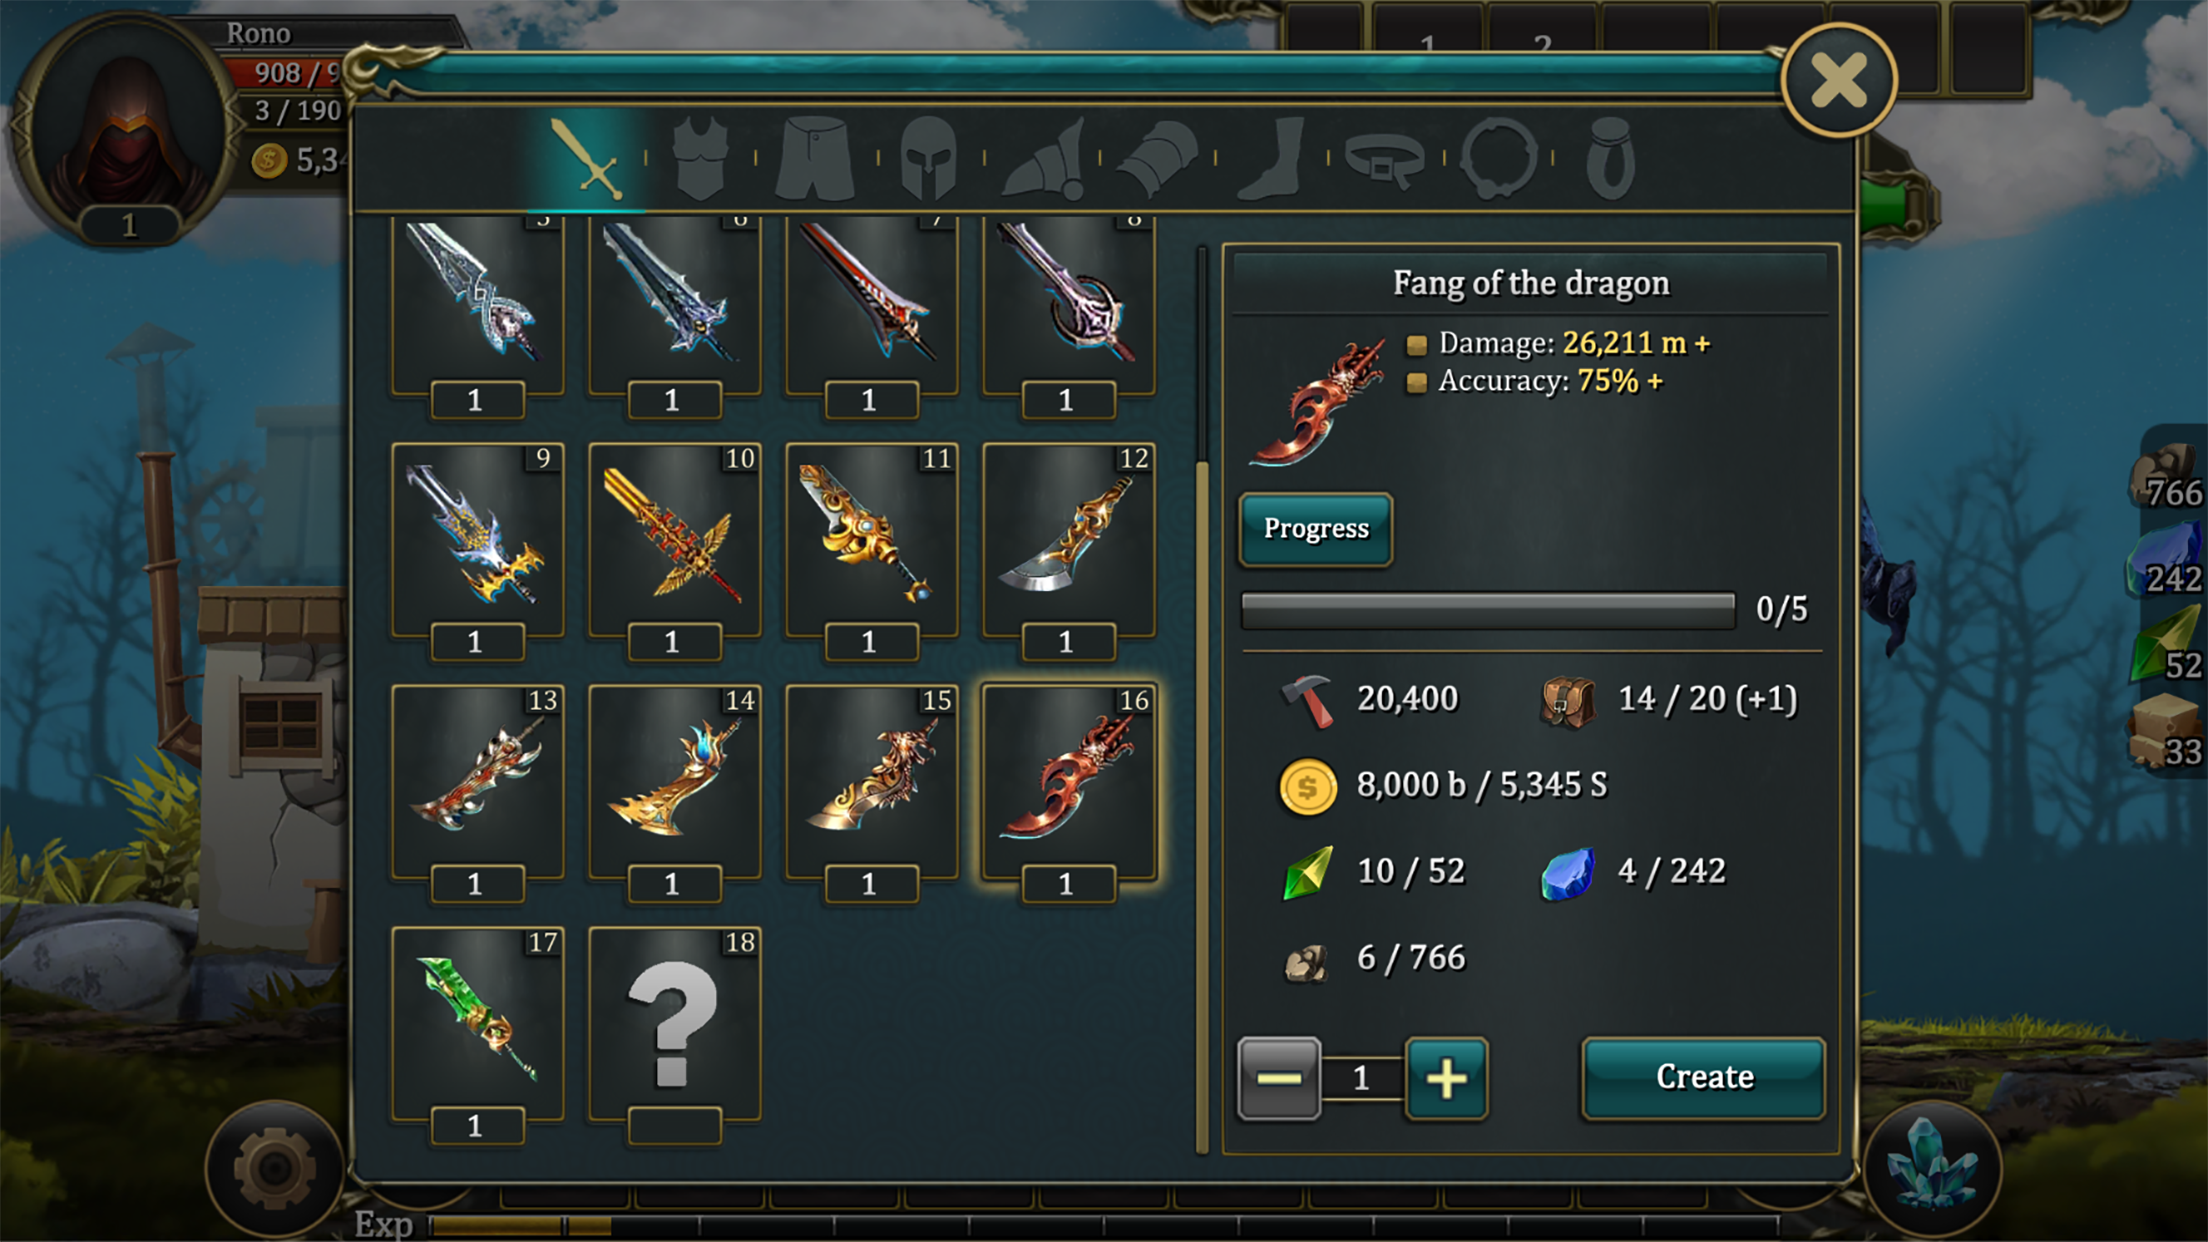
Task: Choose the pants category icon
Action: coord(815,158)
